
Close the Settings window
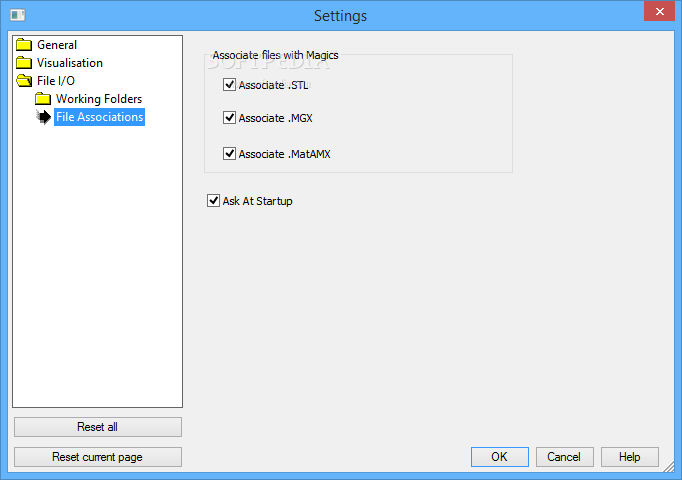tap(659, 11)
